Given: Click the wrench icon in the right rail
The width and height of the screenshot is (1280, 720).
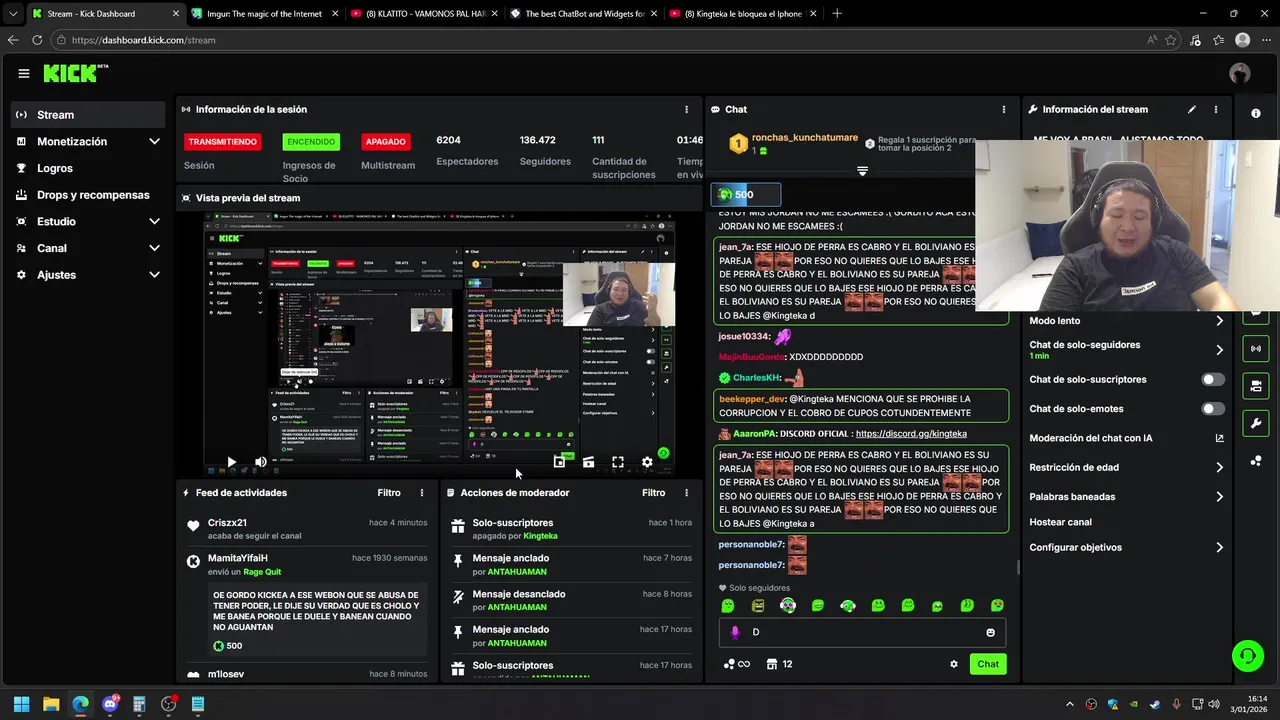Looking at the screenshot, I should tap(1256, 424).
